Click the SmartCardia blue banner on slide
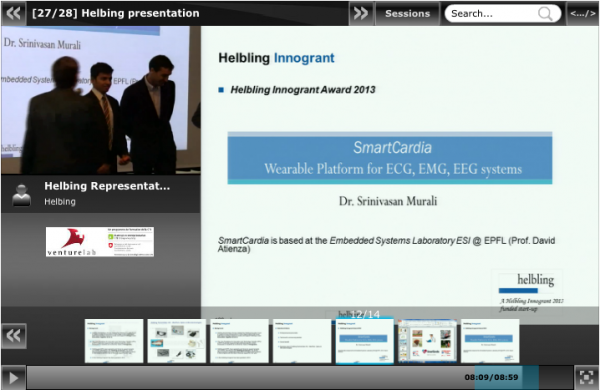The height and width of the screenshot is (390, 600). tap(390, 158)
